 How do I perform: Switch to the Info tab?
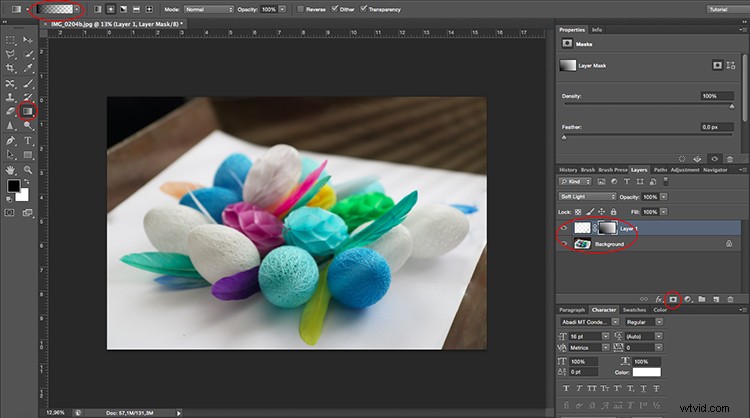597,30
